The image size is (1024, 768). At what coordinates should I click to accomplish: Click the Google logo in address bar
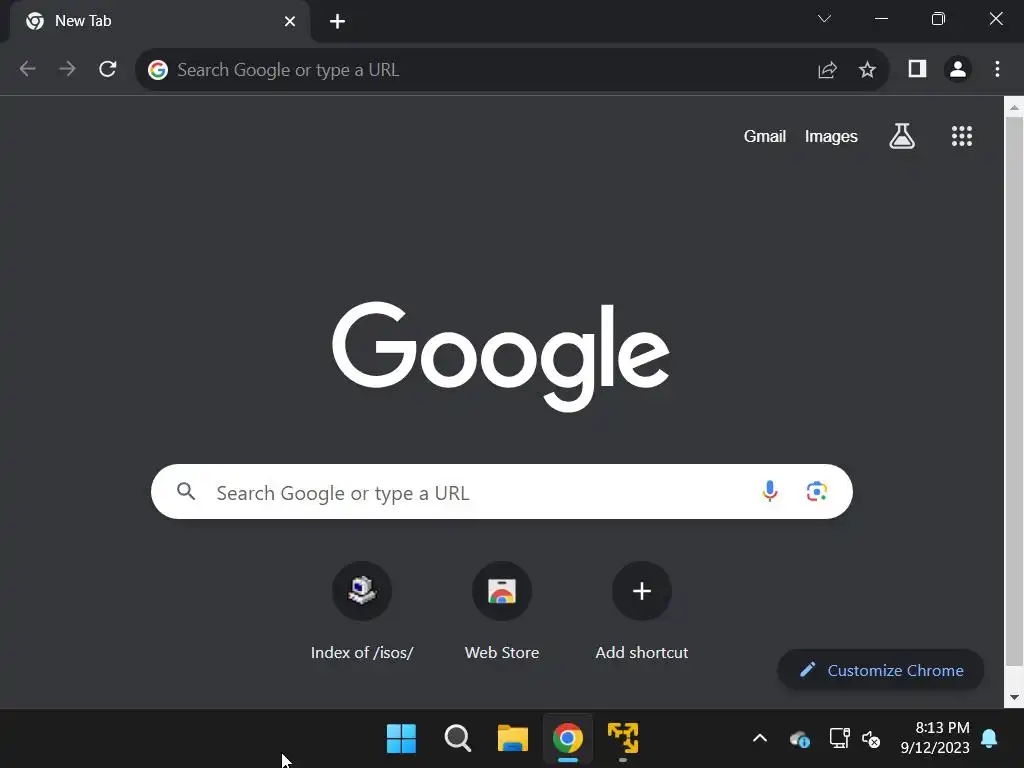tap(157, 69)
